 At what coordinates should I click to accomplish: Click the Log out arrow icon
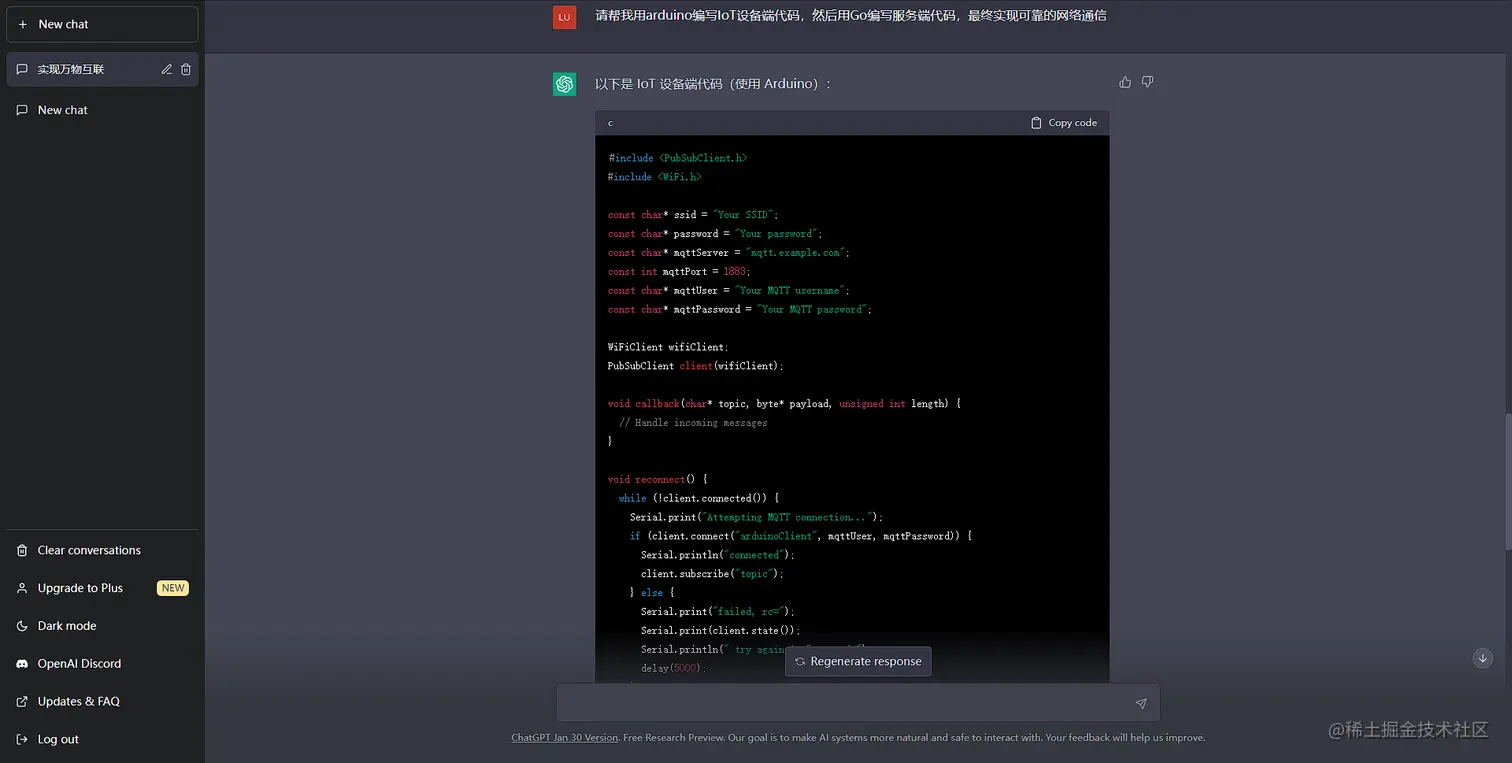coord(22,739)
